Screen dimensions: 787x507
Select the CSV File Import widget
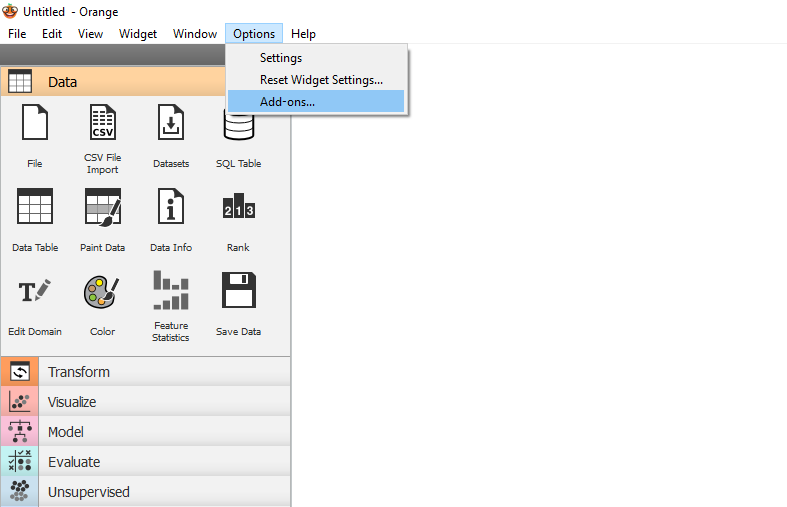[x=102, y=123]
